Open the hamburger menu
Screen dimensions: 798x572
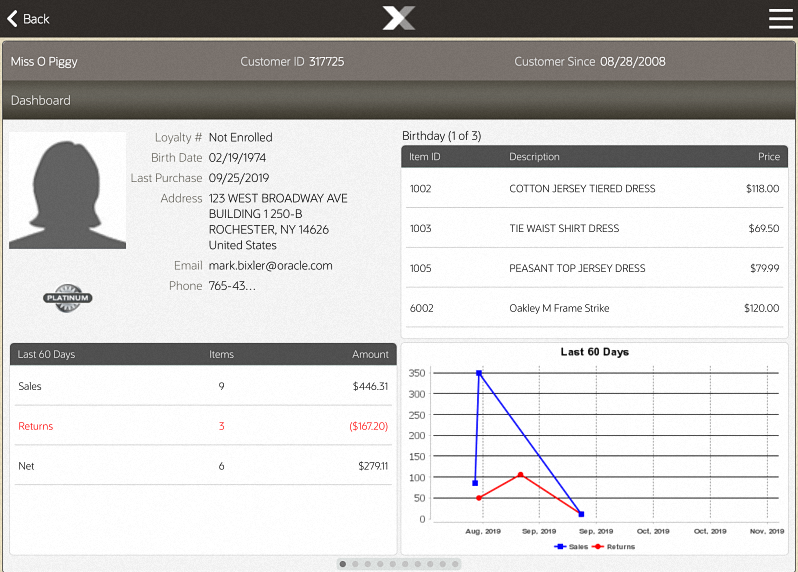click(x=780, y=19)
